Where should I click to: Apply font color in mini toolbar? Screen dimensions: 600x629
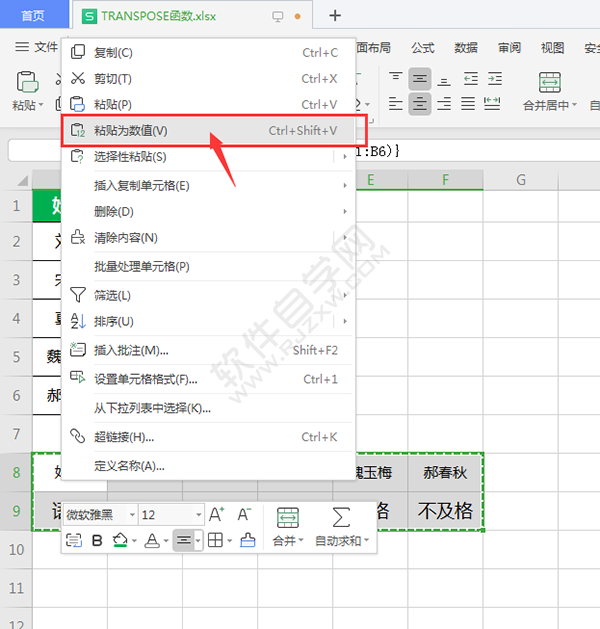coord(152,540)
